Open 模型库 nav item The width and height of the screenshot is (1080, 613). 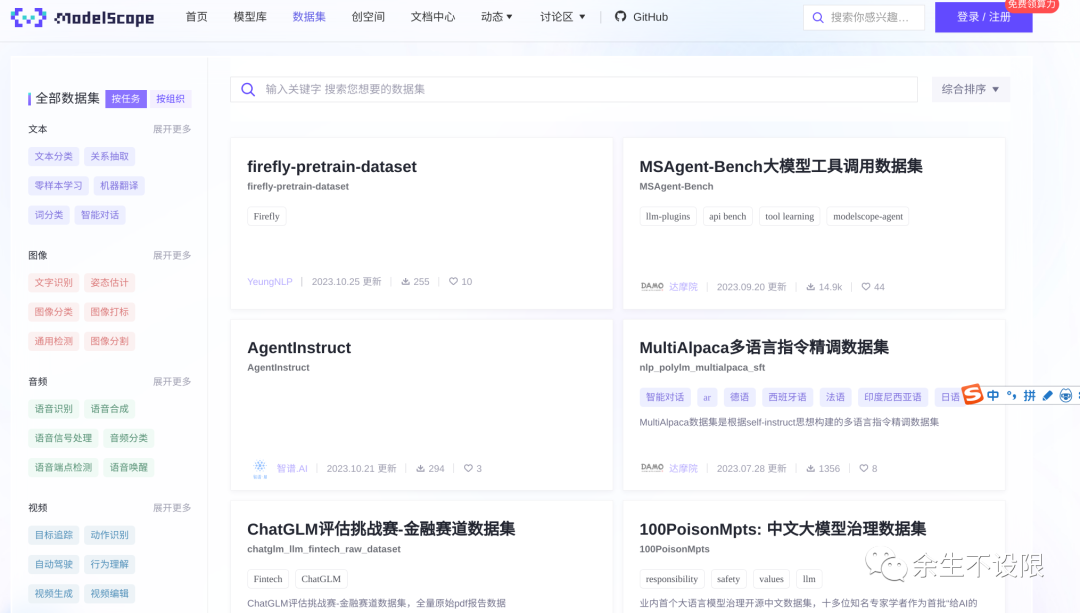coord(250,17)
